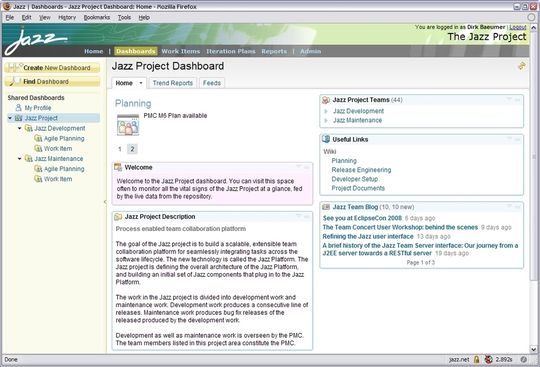Open The Team Concert User Workshop post
540x367 pixels.
pyautogui.click(x=400, y=227)
